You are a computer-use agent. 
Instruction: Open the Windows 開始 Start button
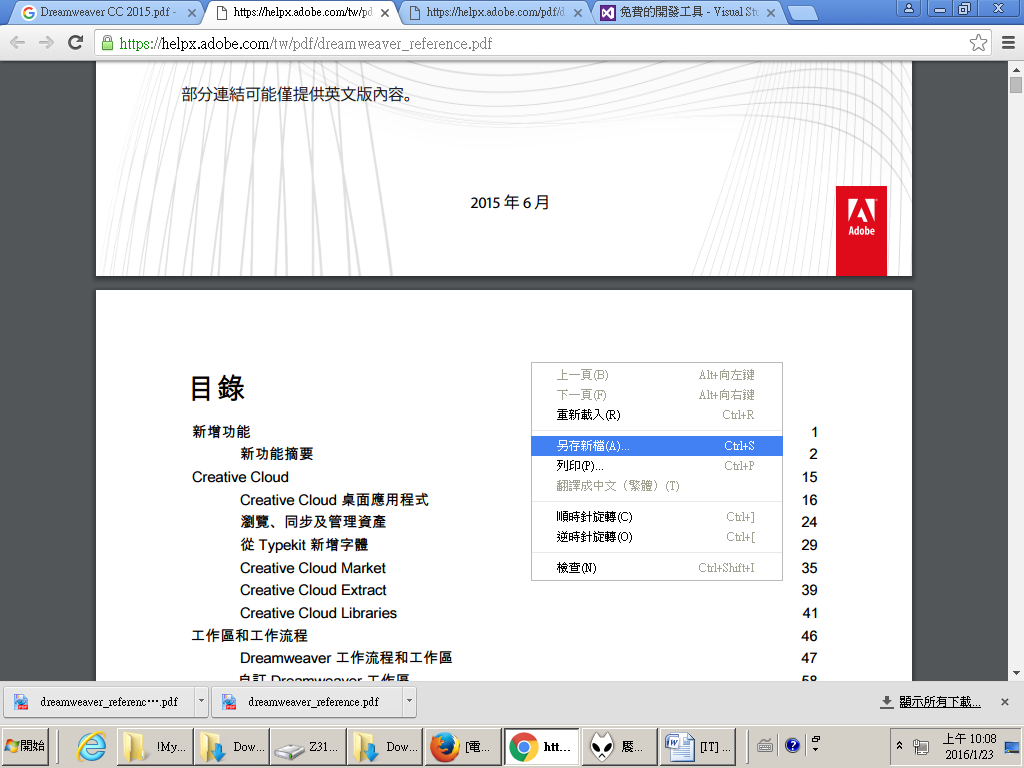[25, 746]
